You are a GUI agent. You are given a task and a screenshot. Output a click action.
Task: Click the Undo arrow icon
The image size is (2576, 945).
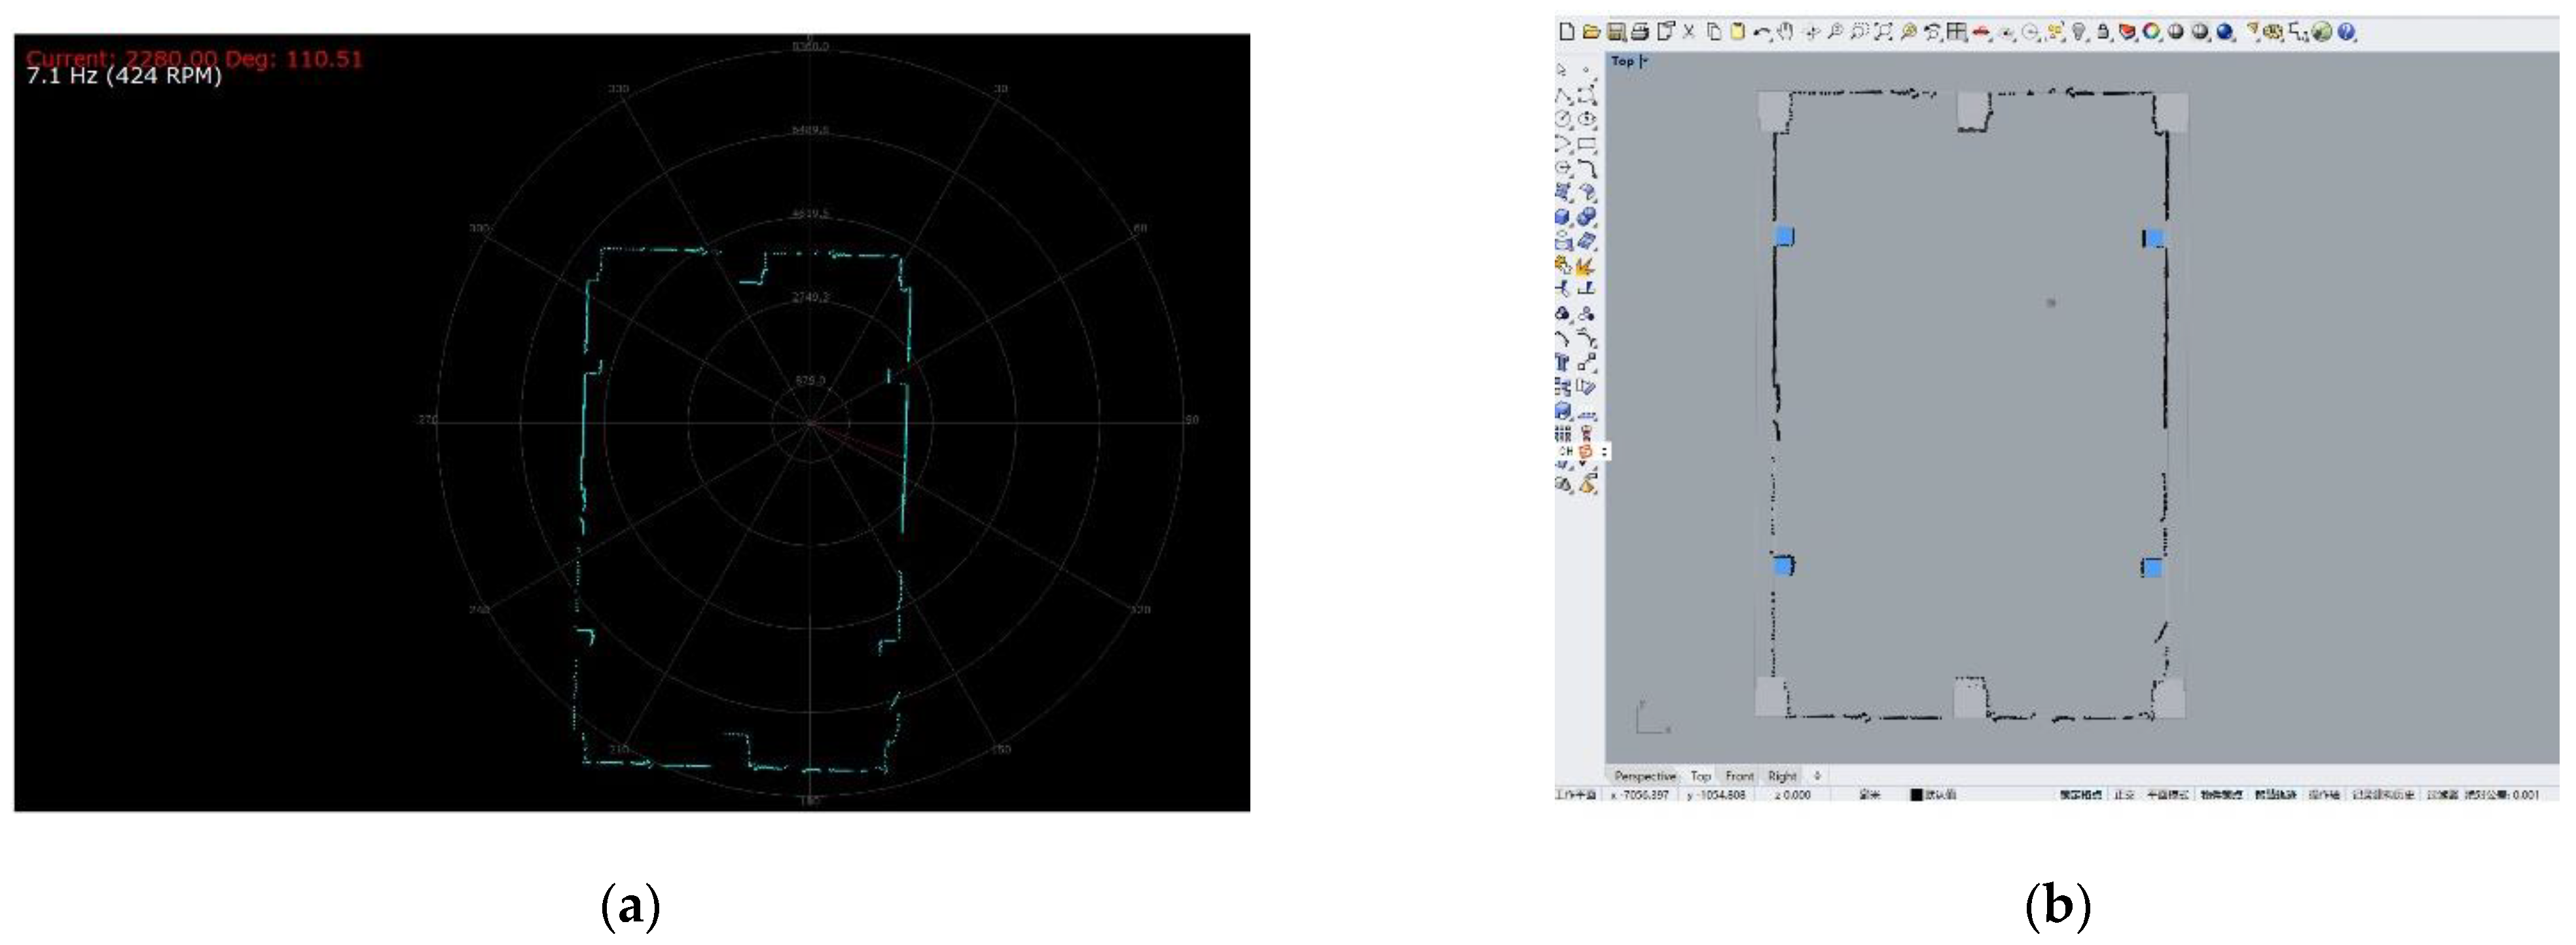coord(1762,32)
